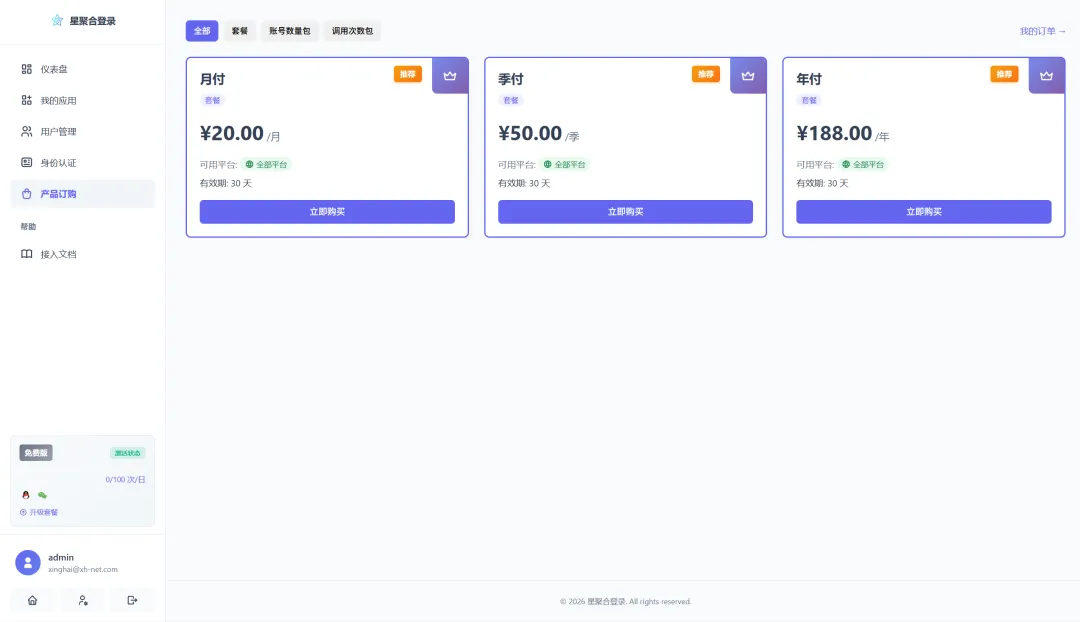Click the logout icon button
This screenshot has height=622, width=1080.
point(132,600)
